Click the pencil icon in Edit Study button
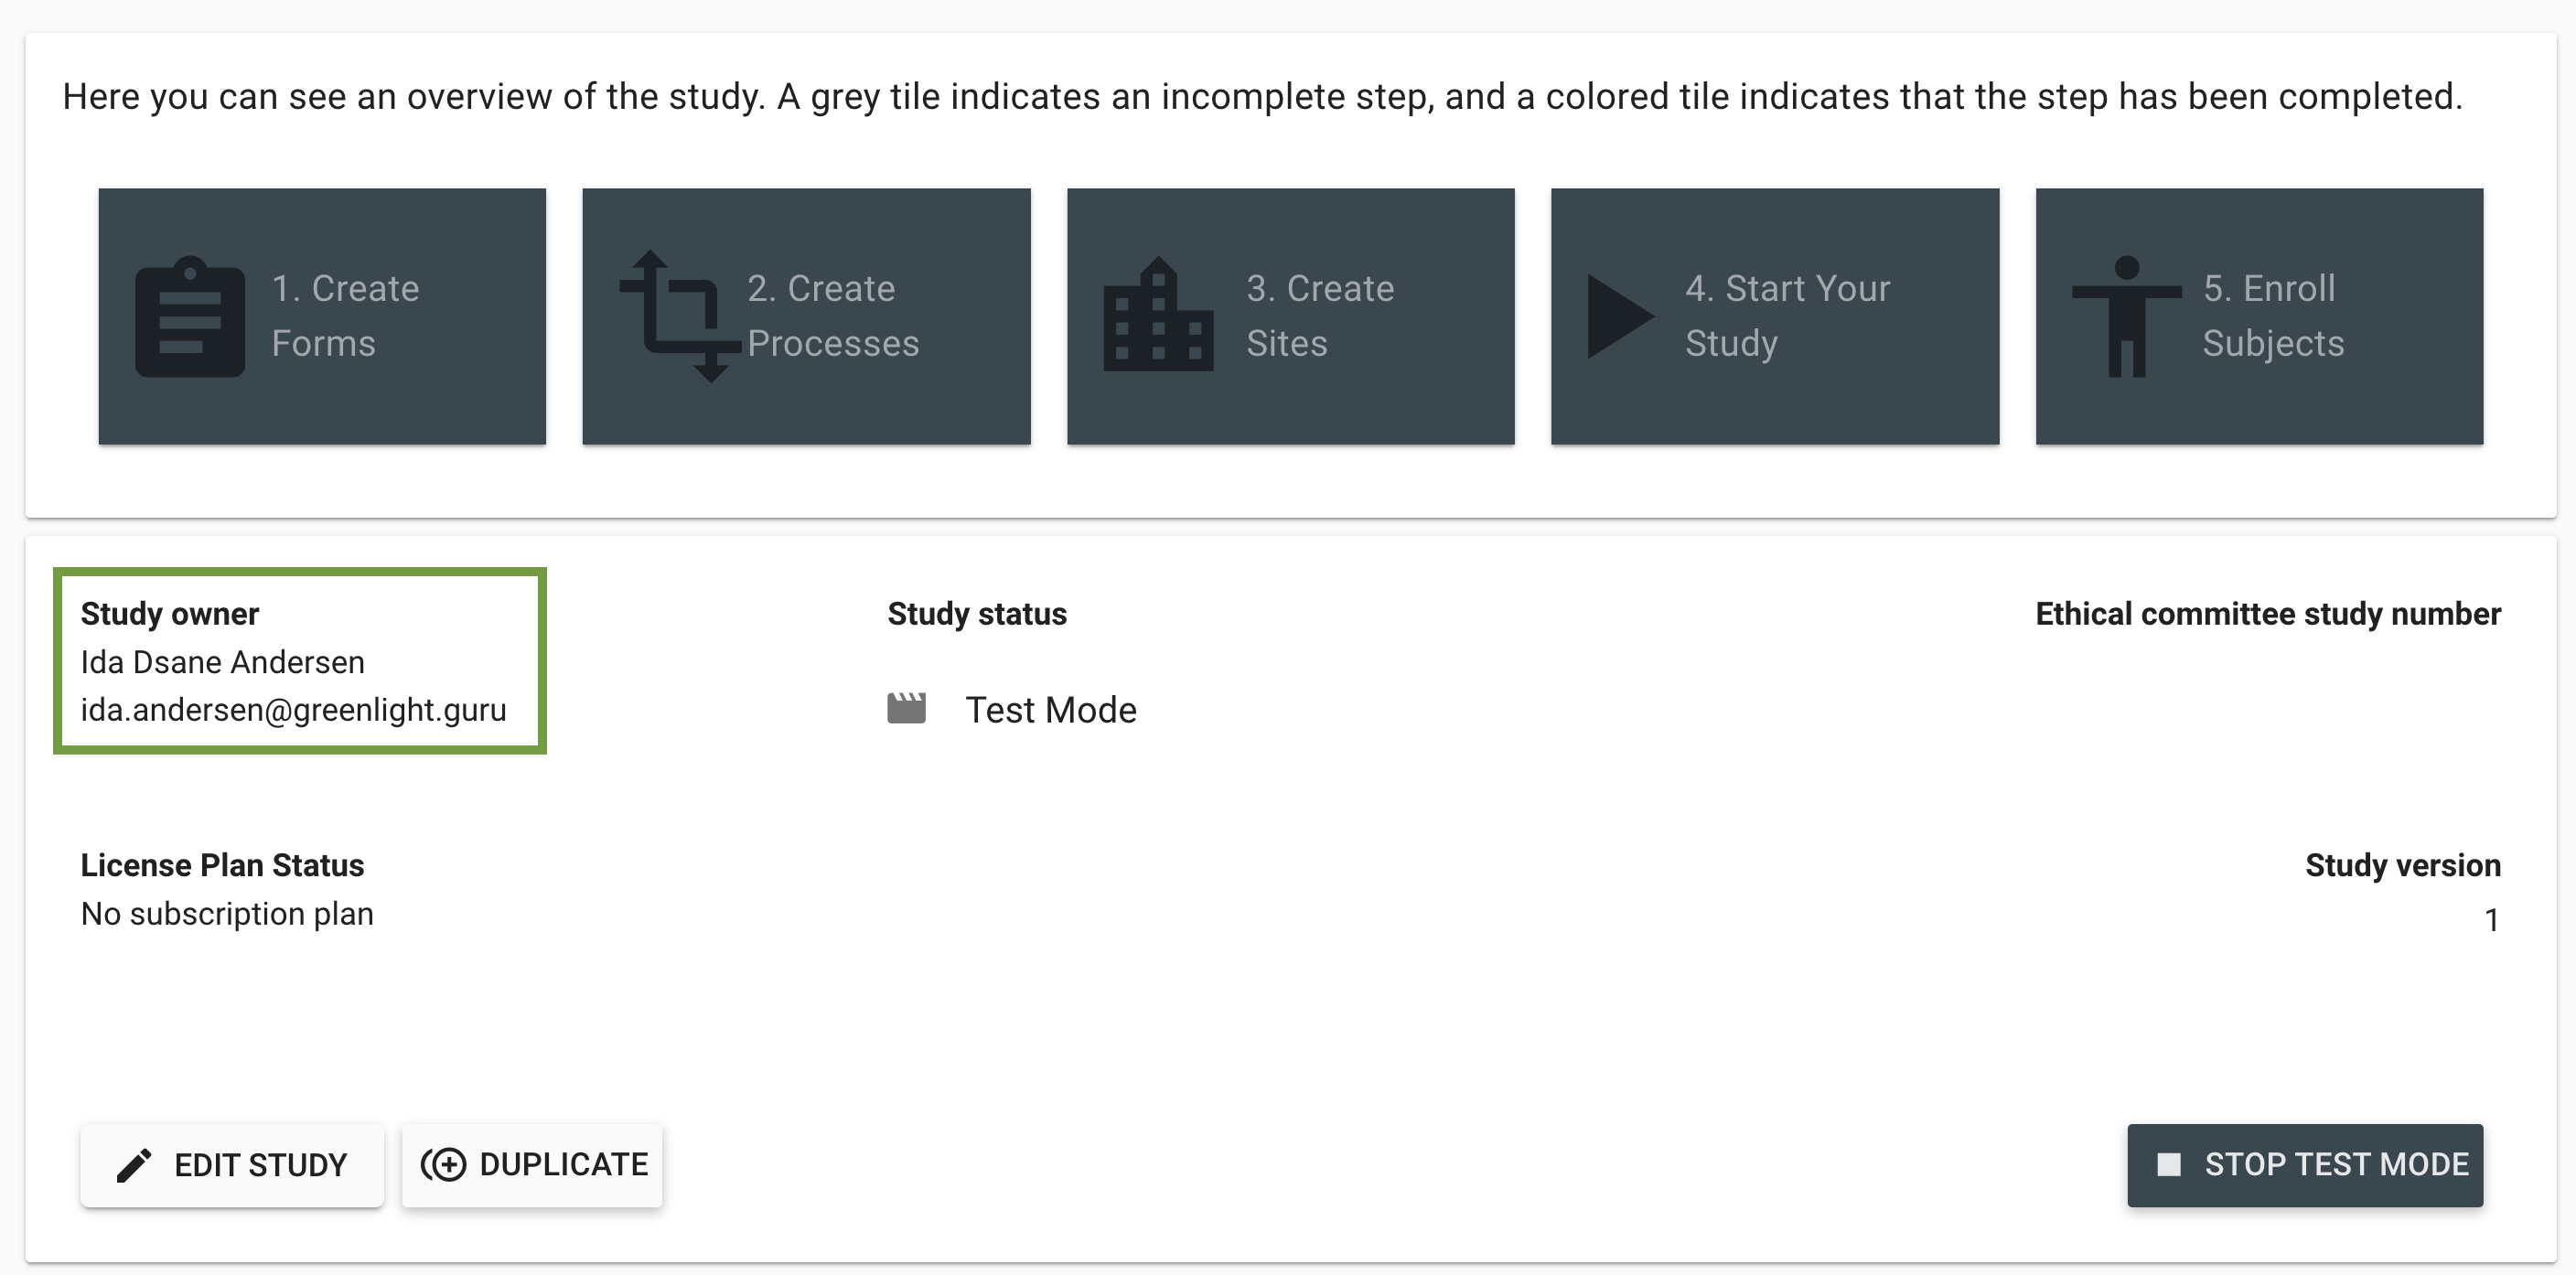This screenshot has height=1275, width=2576. click(x=133, y=1165)
